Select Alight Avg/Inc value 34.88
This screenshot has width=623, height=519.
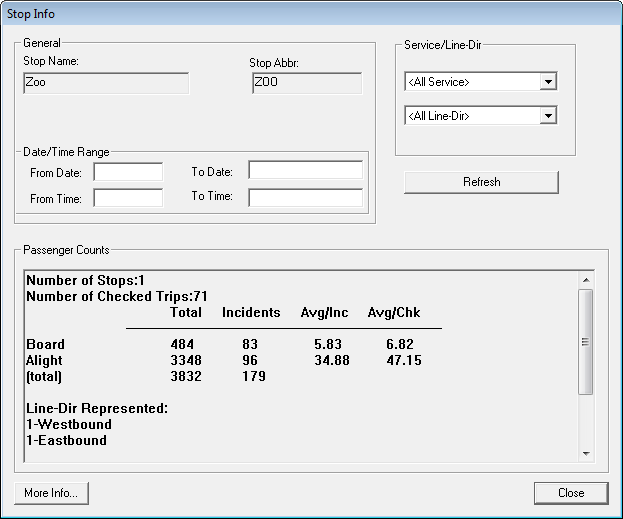(332, 360)
